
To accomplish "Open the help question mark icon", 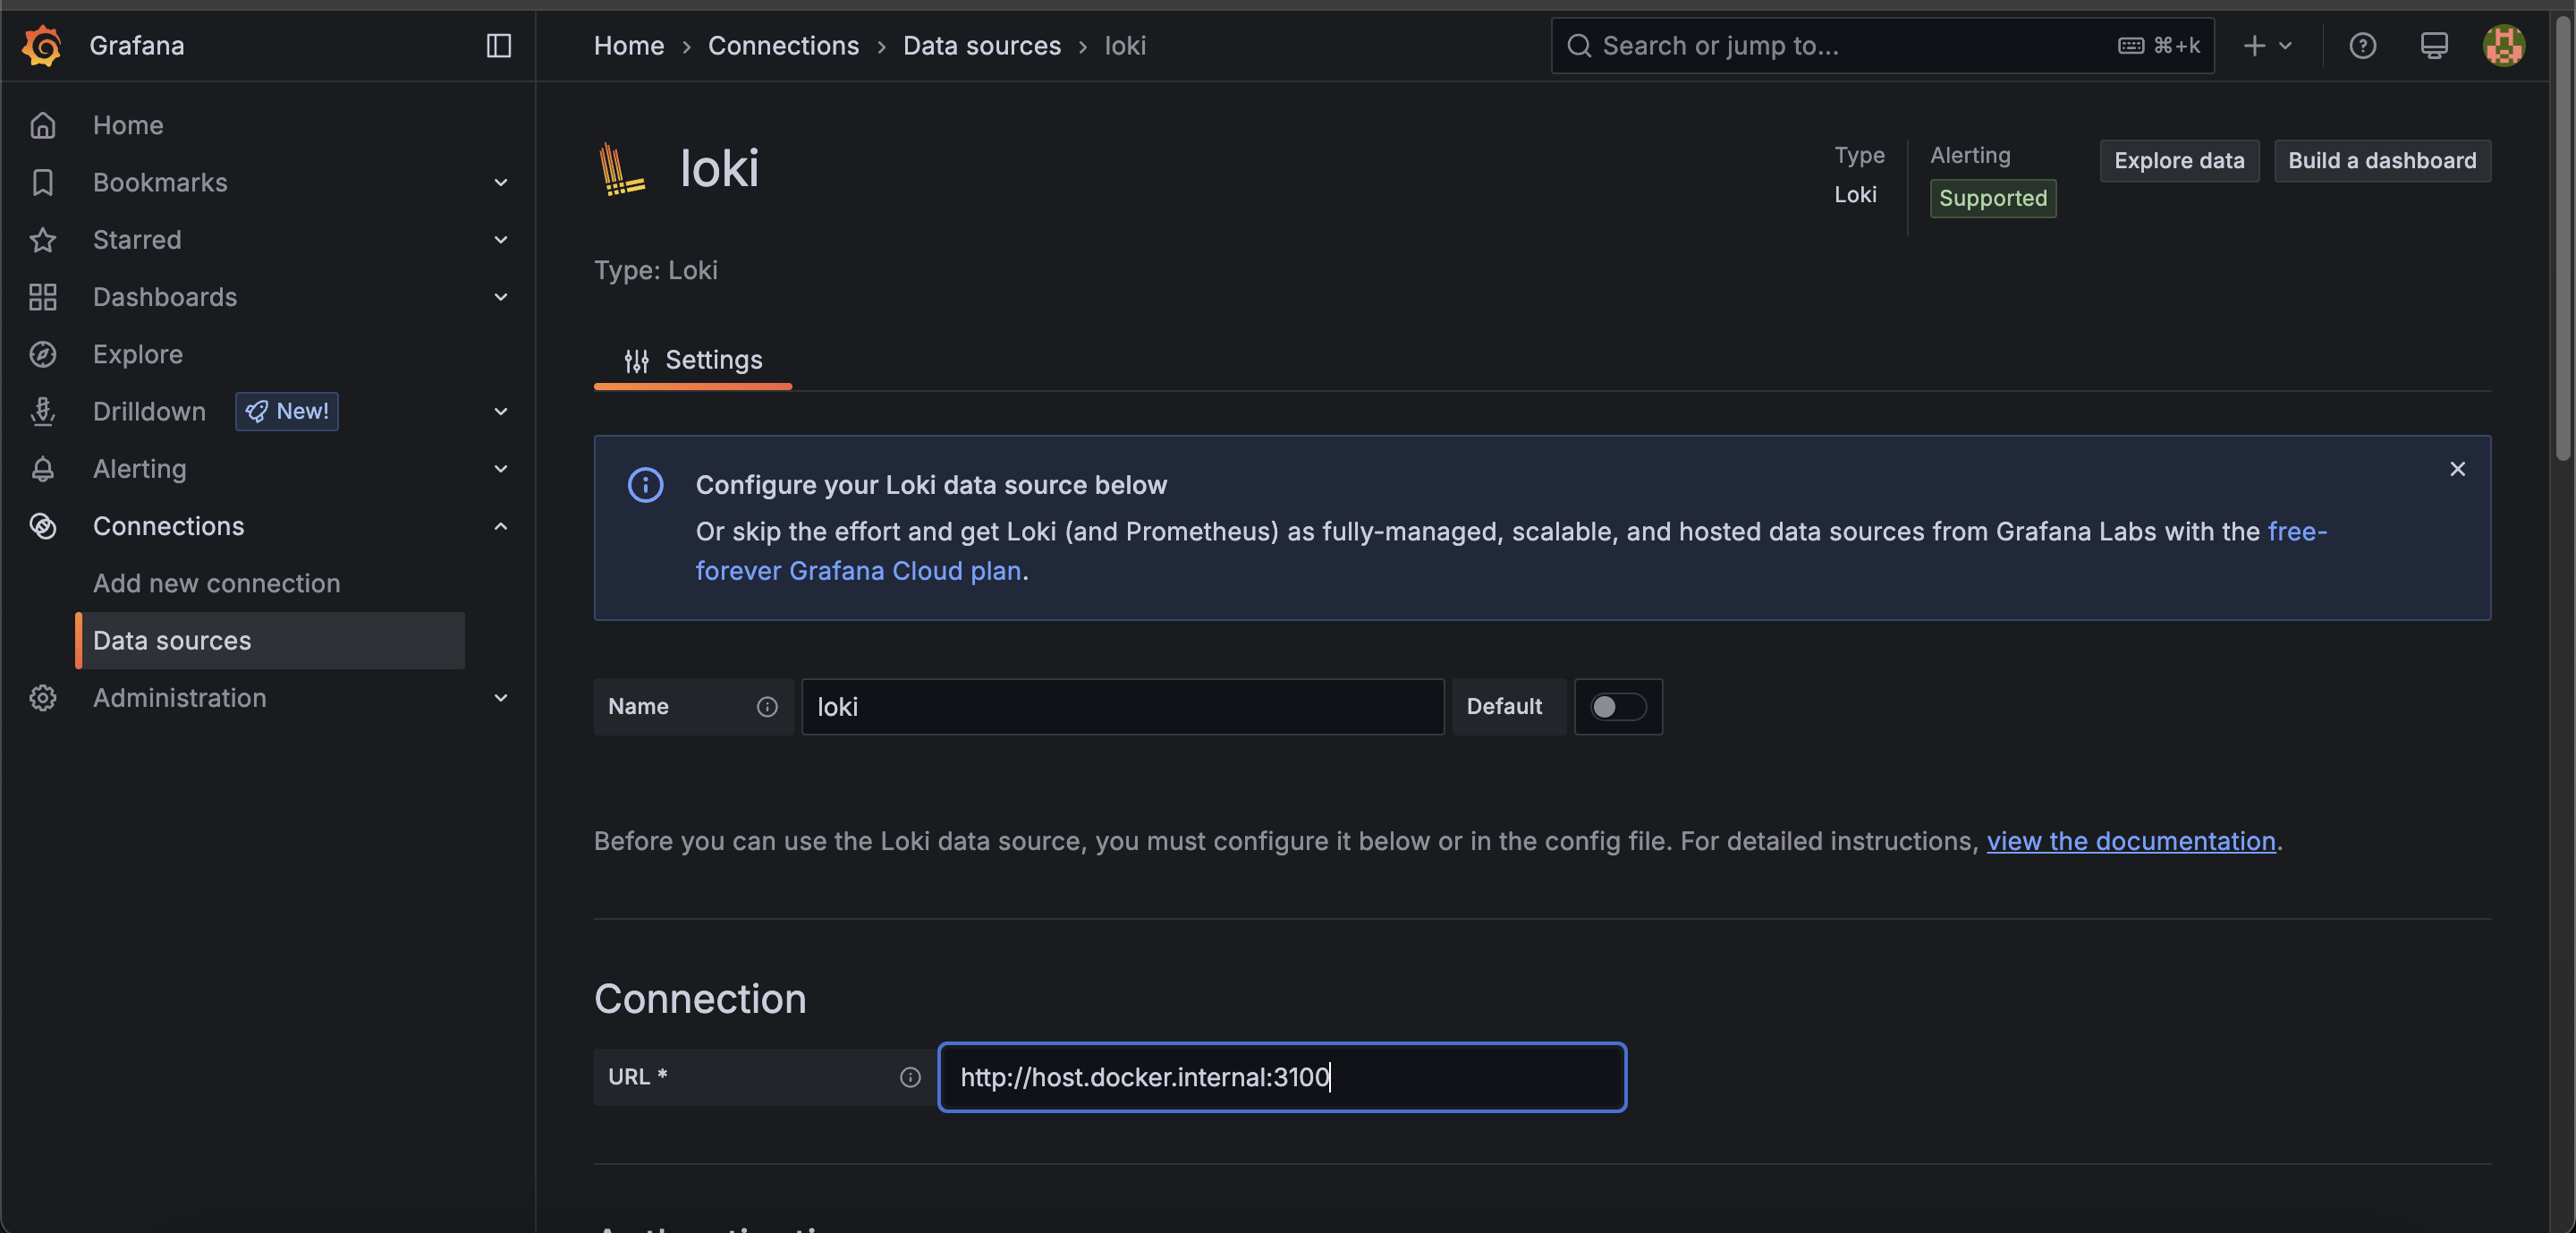I will pyautogui.click(x=2362, y=46).
